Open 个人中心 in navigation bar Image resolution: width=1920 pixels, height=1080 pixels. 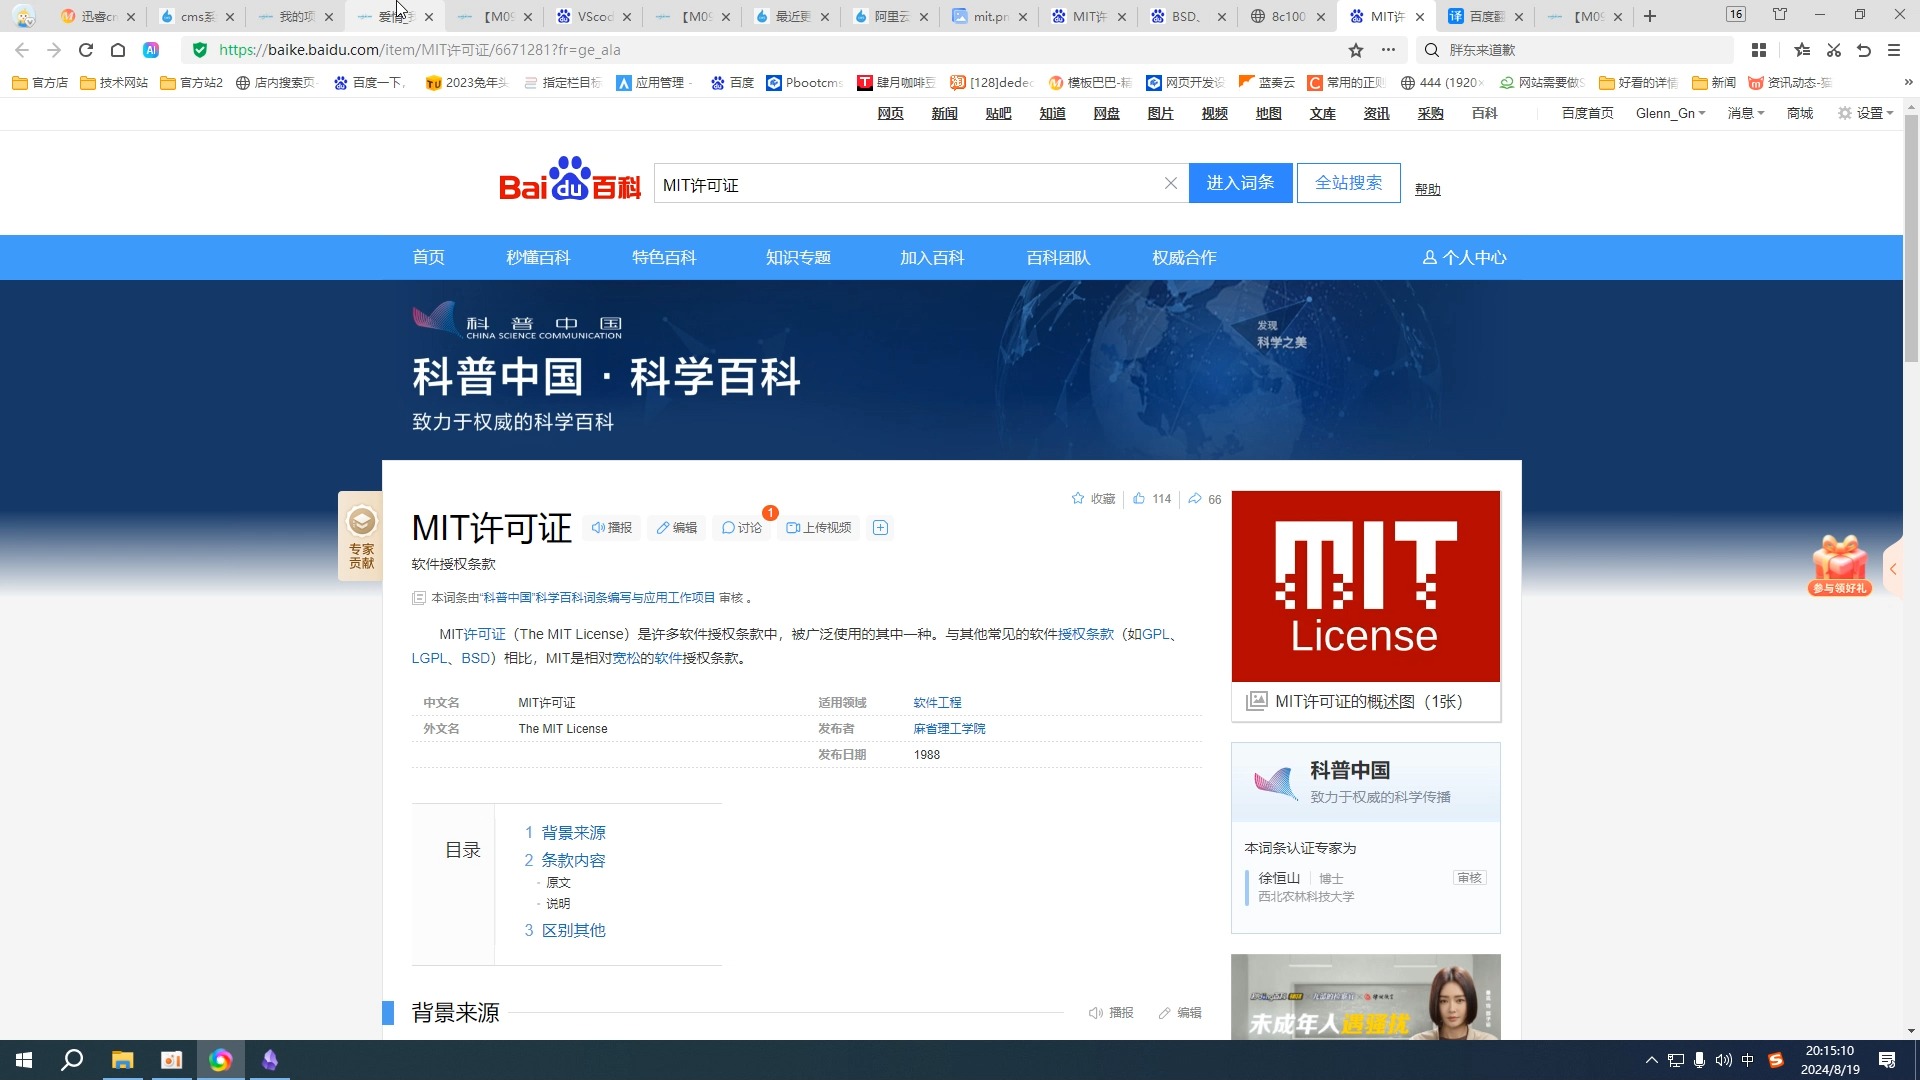(1465, 257)
